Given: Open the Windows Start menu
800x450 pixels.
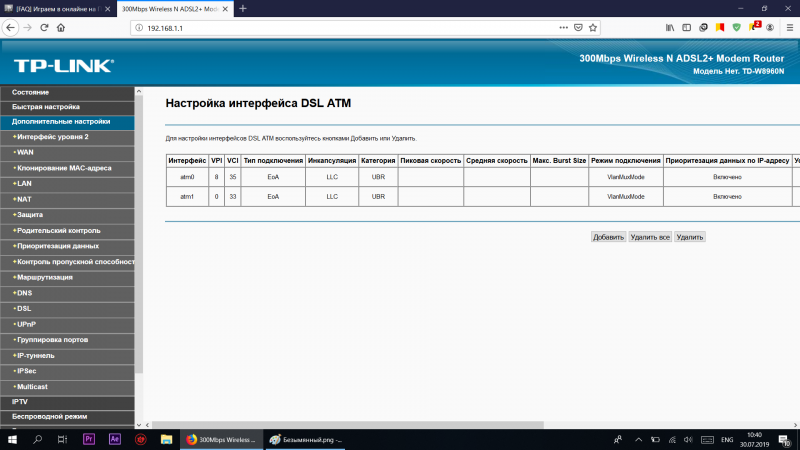Looking at the screenshot, I should point(12,439).
